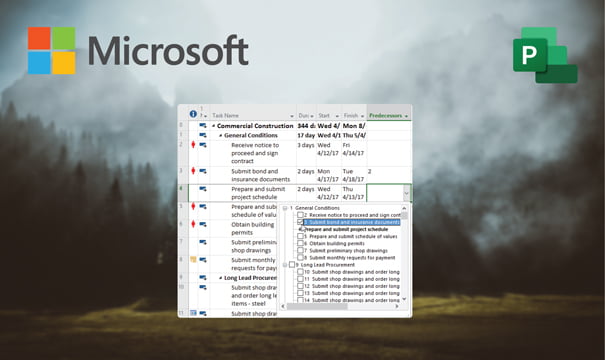605x360 pixels.
Task: Click task mode icon on Submit preliminary shop drawings row
Action: click(203, 242)
